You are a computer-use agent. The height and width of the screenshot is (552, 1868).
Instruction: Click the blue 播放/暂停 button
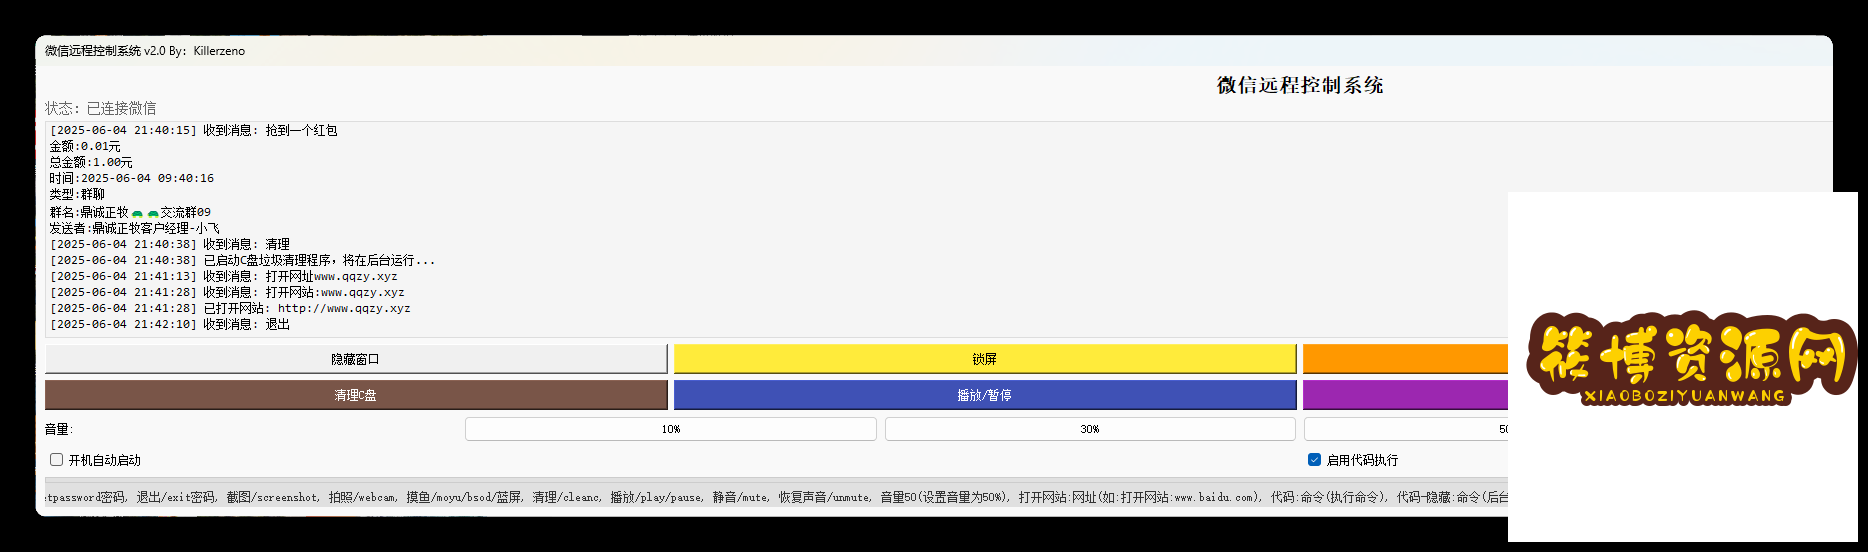(x=985, y=395)
